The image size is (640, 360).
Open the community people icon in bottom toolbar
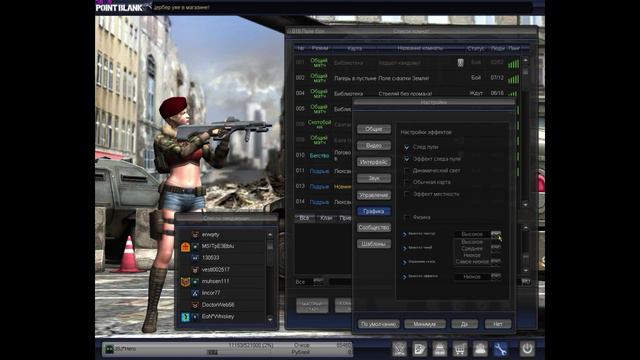tap(480, 349)
